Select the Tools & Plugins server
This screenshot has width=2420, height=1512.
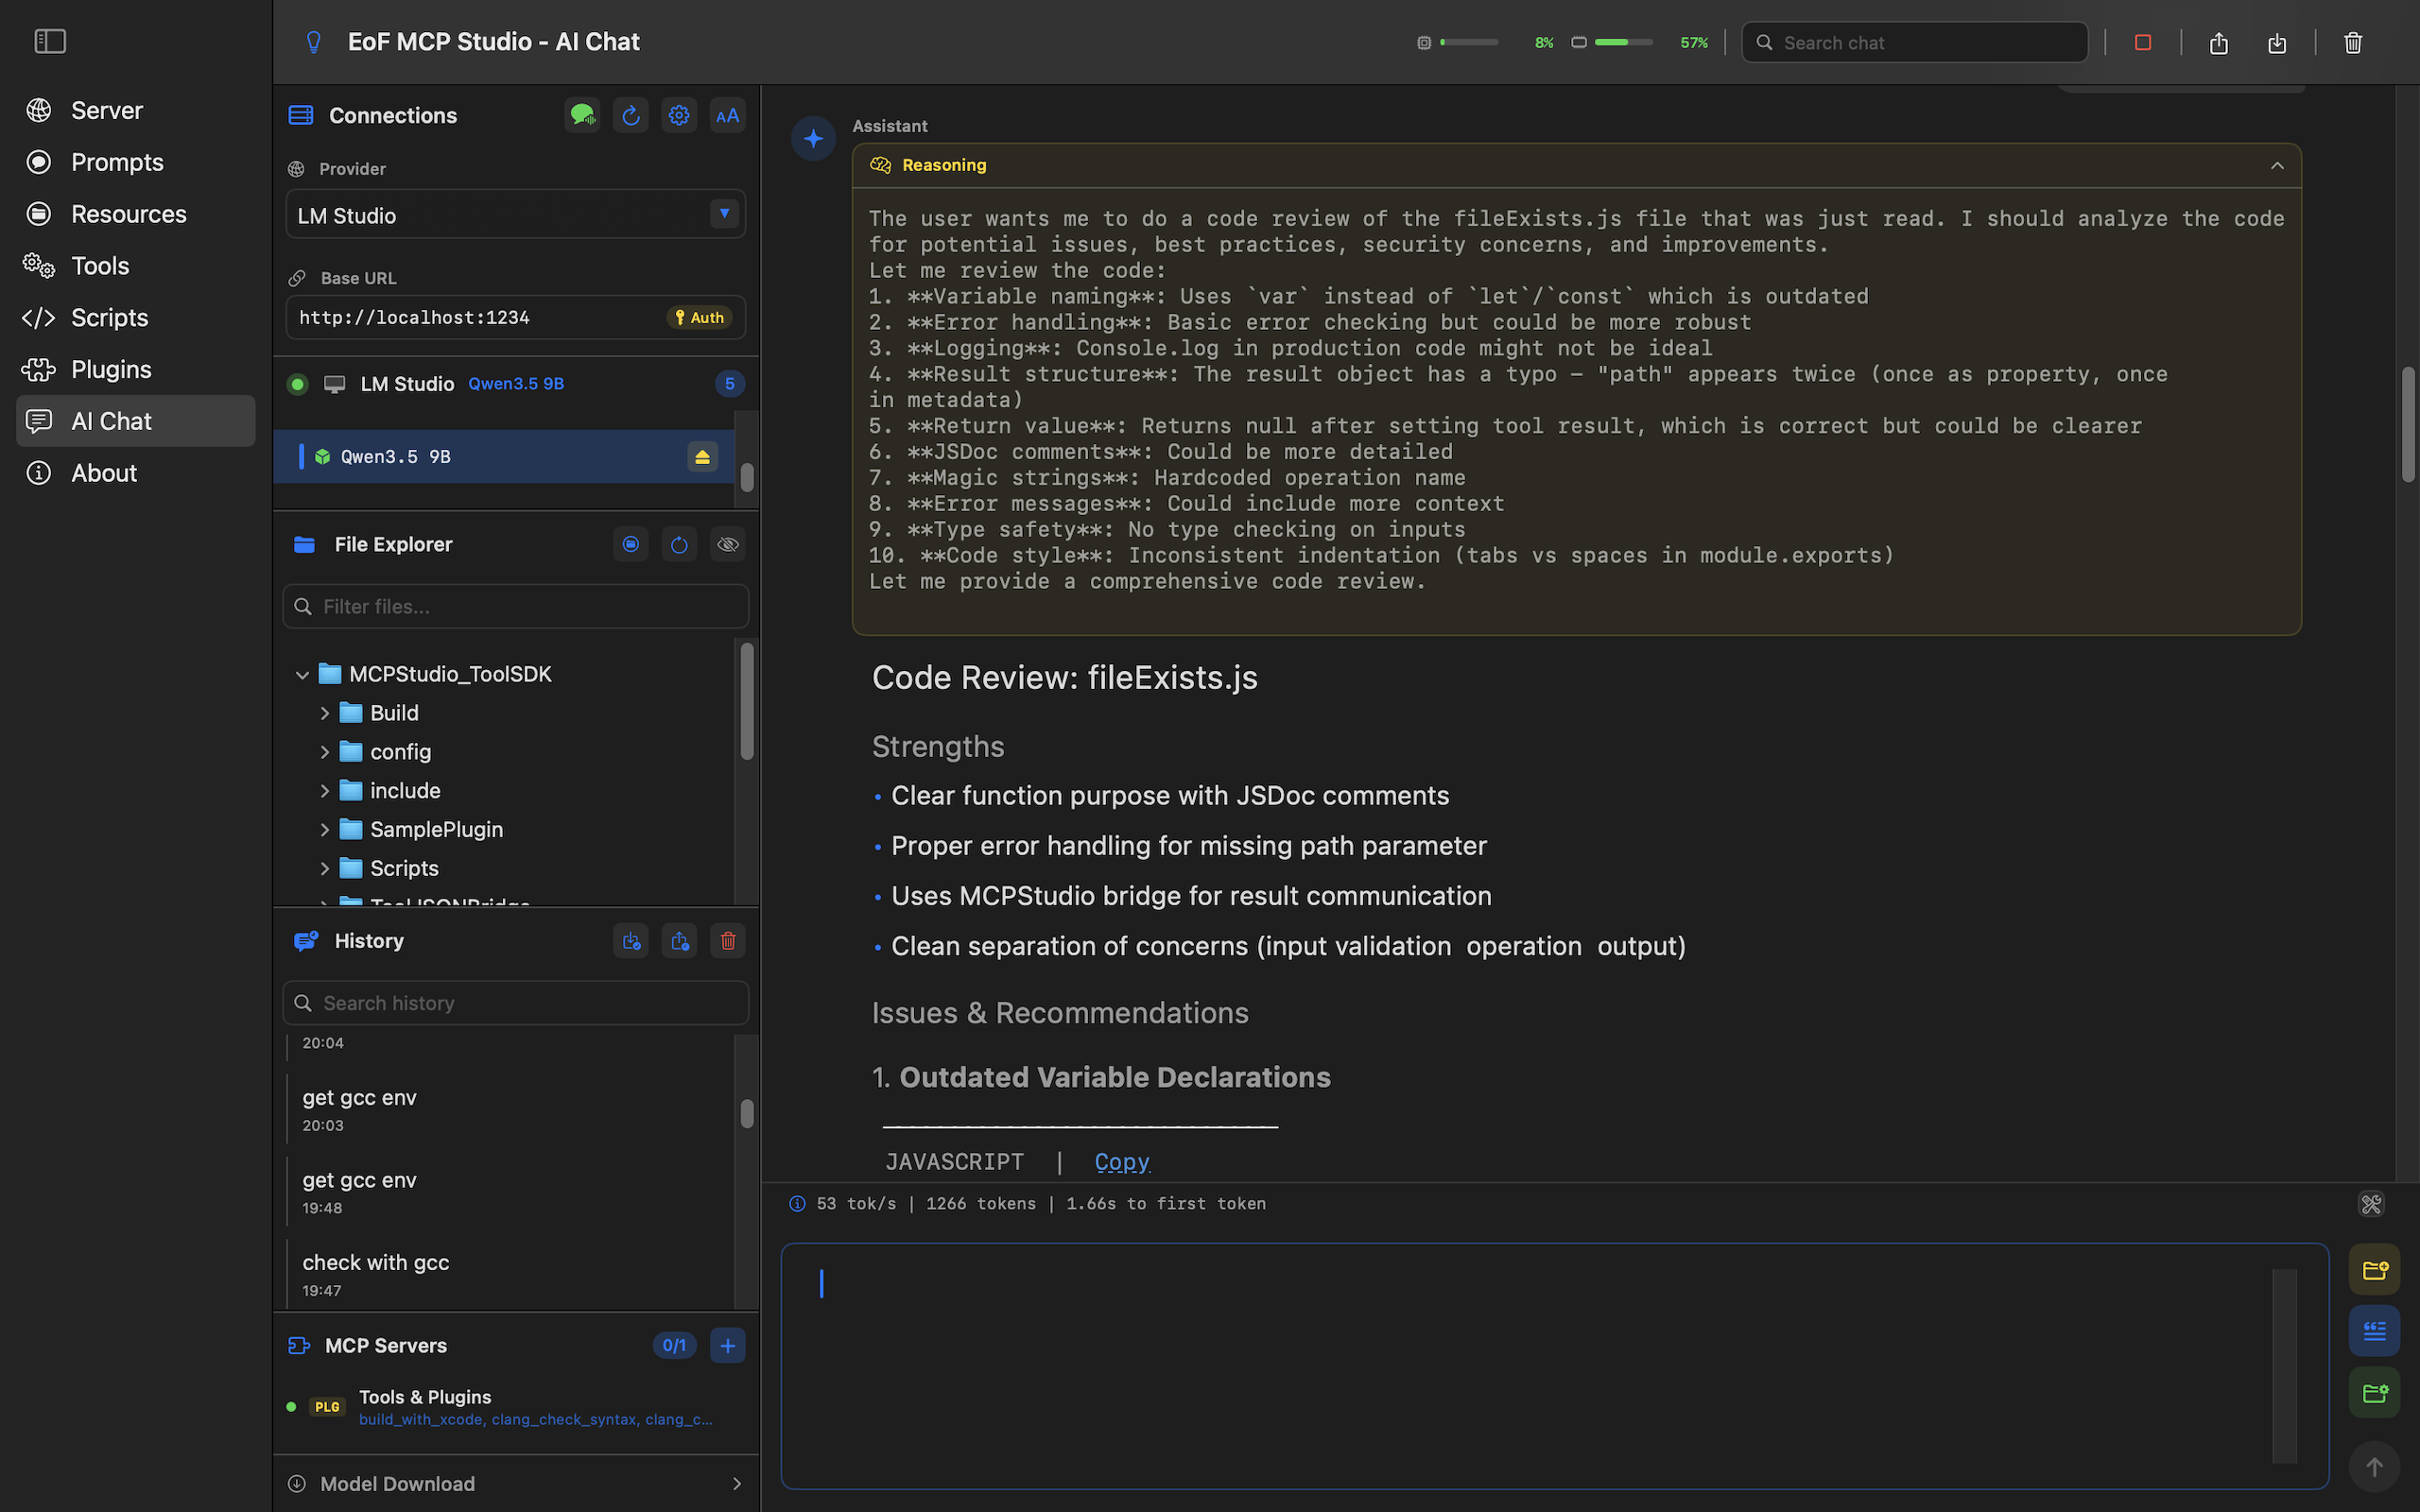(x=516, y=1407)
